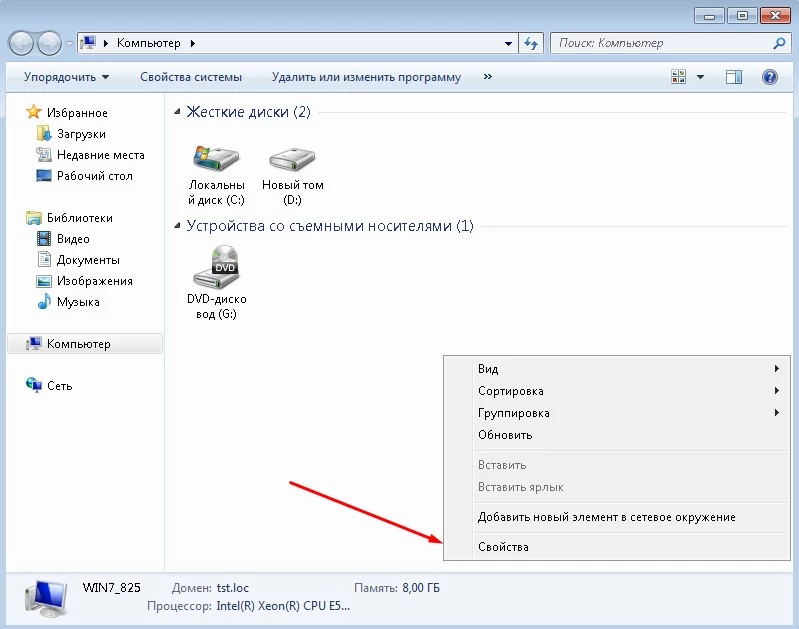The height and width of the screenshot is (629, 799).
Task: Click the Память 8,00 ГБ value
Action: 420,588
